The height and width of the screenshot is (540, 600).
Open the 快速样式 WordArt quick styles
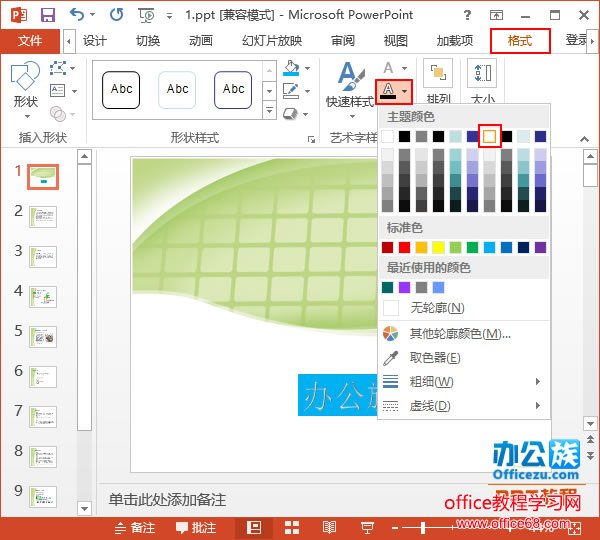tap(349, 85)
